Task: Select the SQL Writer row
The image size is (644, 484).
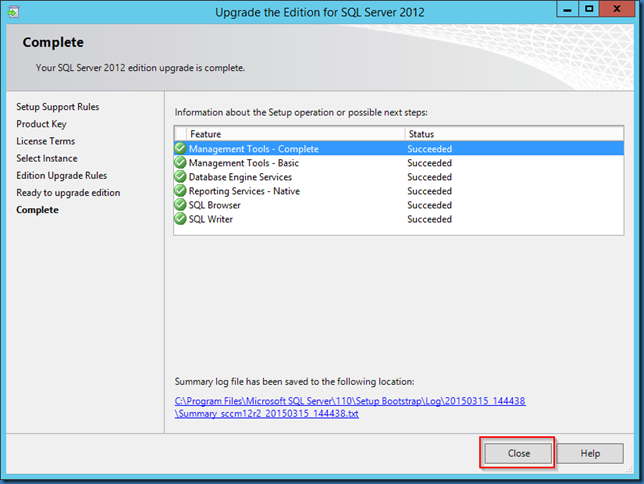Action: tap(399, 219)
